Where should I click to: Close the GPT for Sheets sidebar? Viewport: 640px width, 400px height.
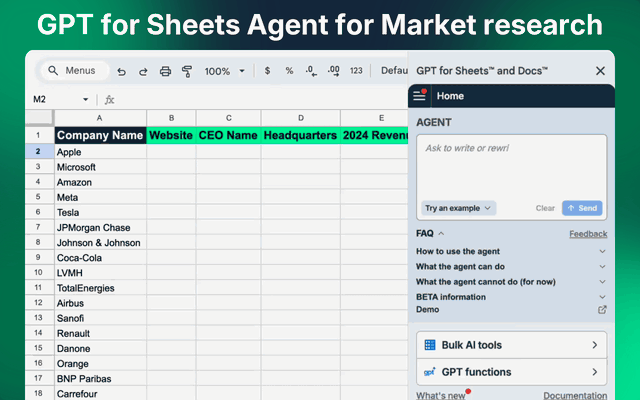click(600, 71)
